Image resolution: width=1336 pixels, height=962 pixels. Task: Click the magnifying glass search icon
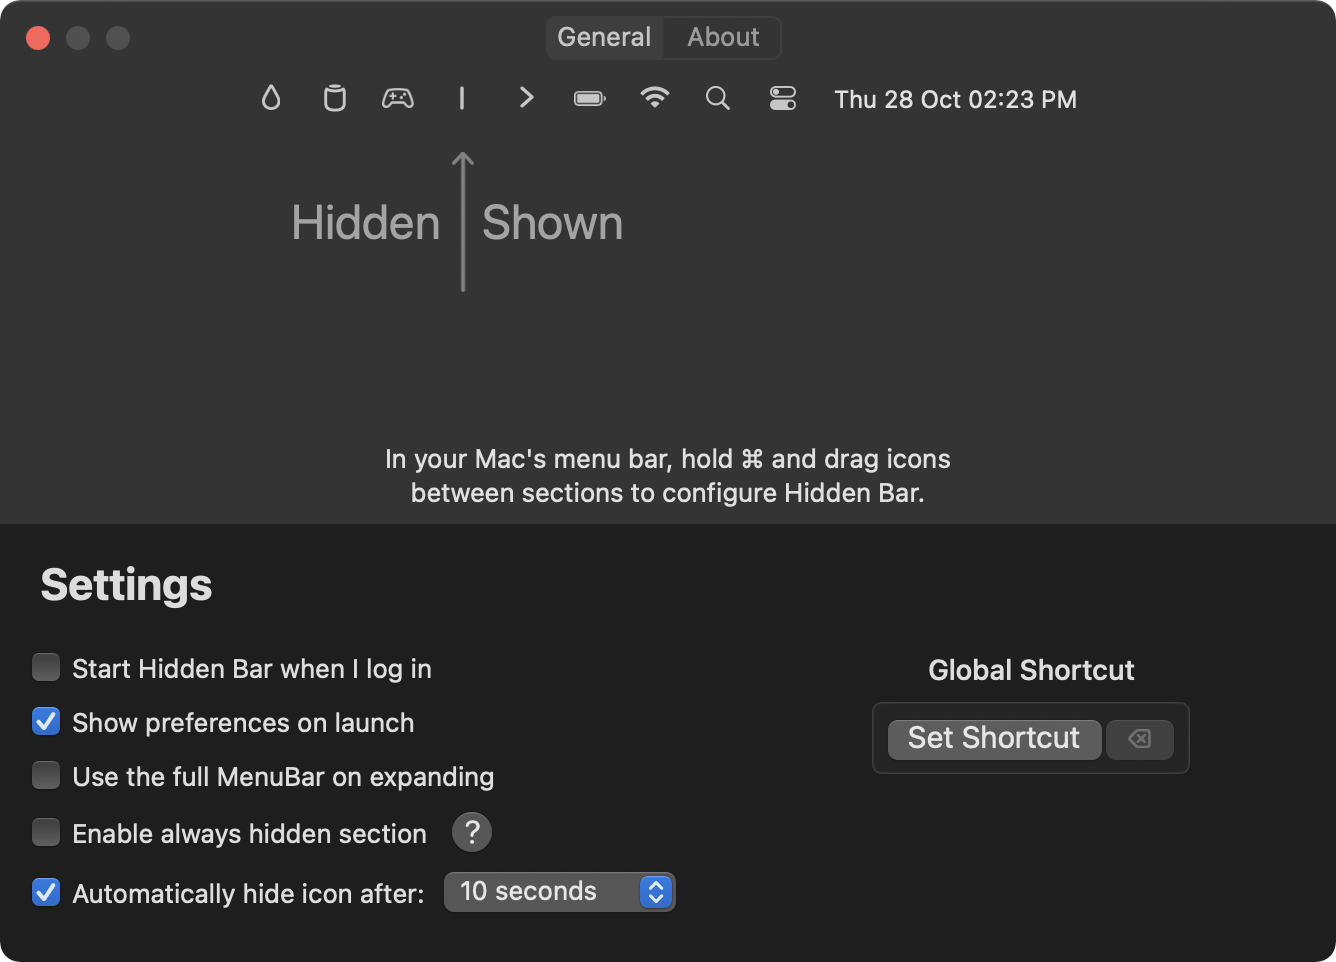click(717, 98)
